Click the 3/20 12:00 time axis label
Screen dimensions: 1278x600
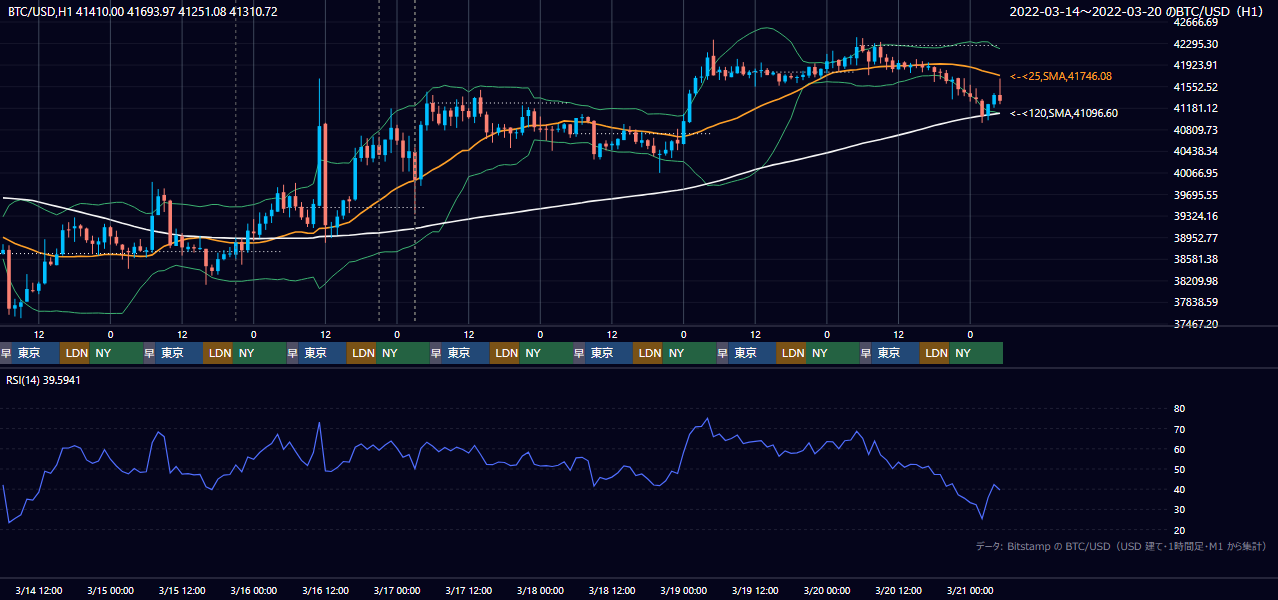[899, 590]
